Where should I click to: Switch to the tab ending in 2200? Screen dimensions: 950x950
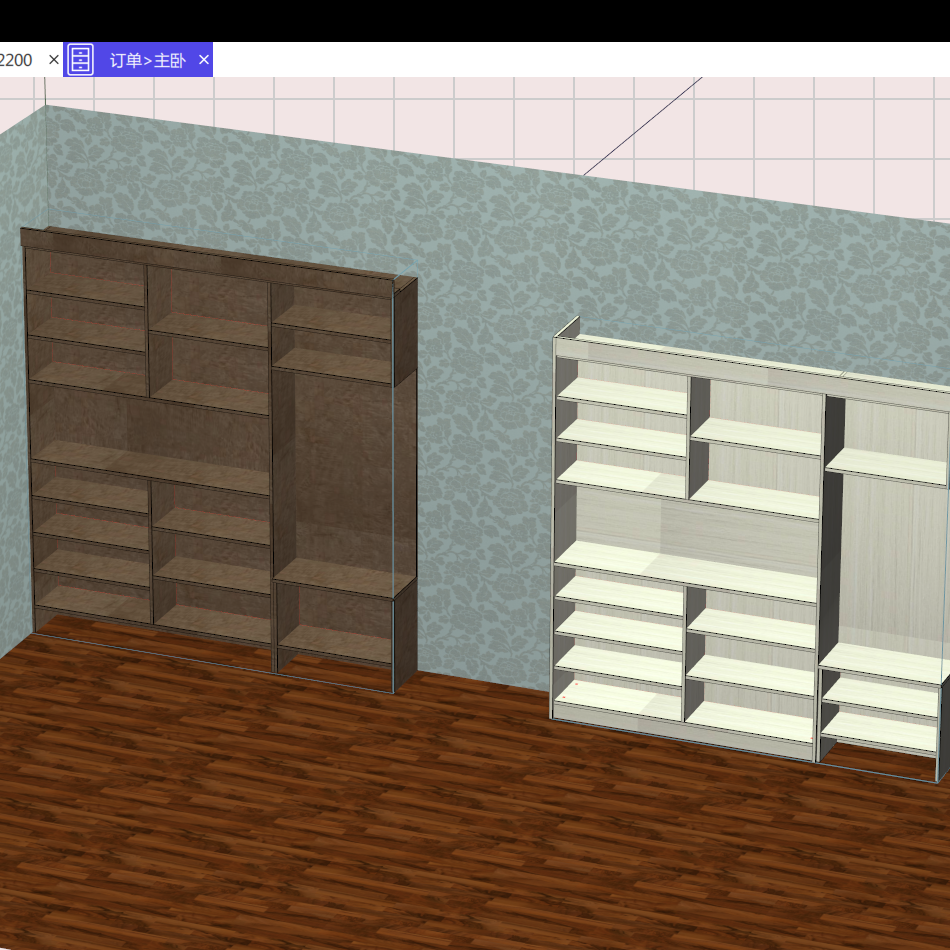(x=17, y=60)
